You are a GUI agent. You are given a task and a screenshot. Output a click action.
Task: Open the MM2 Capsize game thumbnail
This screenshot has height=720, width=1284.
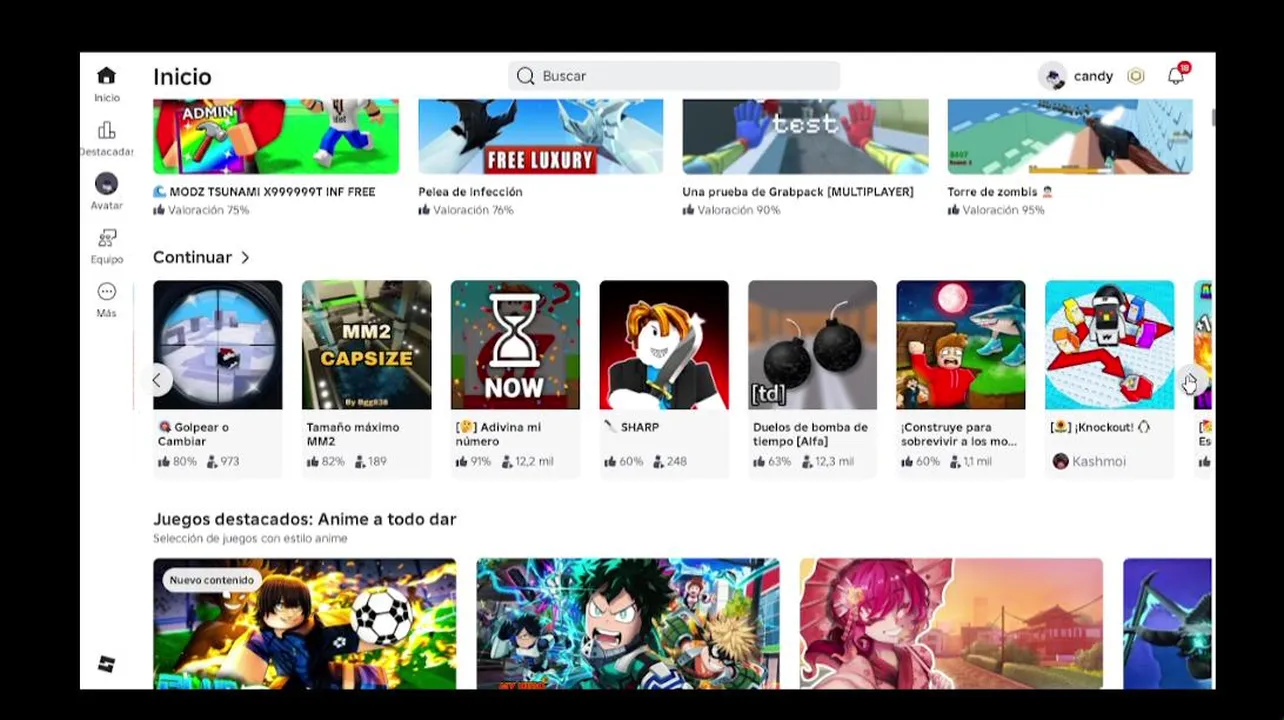coord(366,345)
